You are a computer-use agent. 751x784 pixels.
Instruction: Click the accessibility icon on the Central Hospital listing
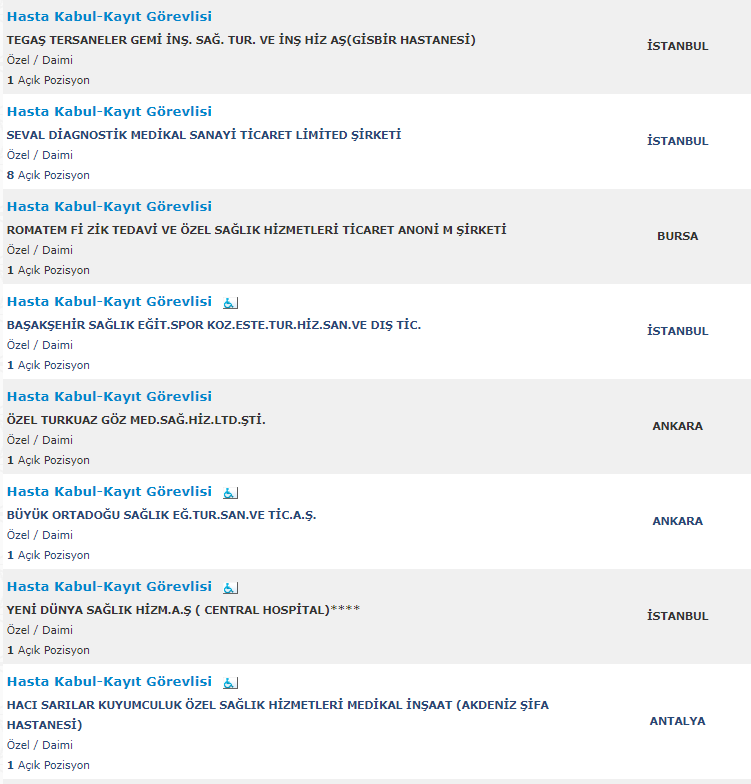(230, 587)
